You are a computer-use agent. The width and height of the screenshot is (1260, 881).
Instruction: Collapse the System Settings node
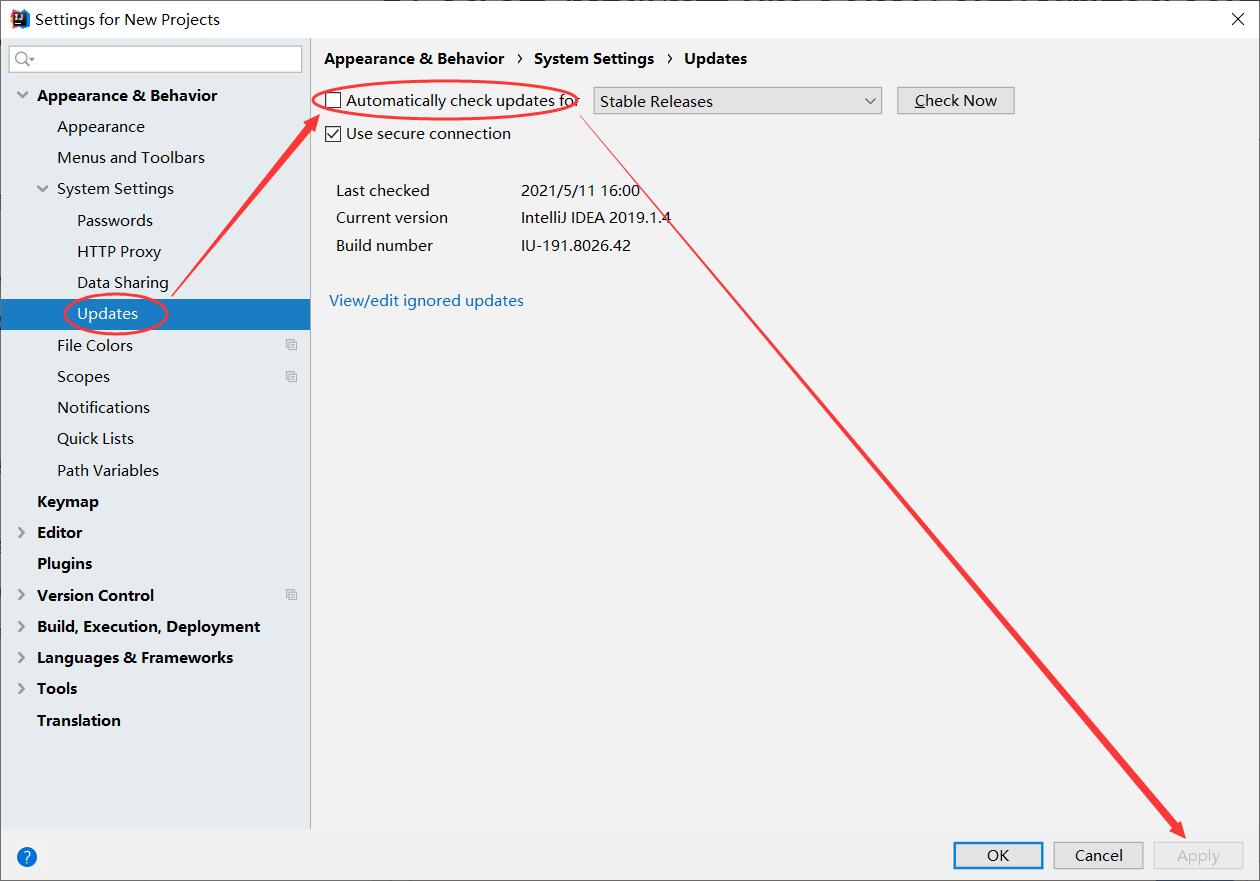[42, 189]
